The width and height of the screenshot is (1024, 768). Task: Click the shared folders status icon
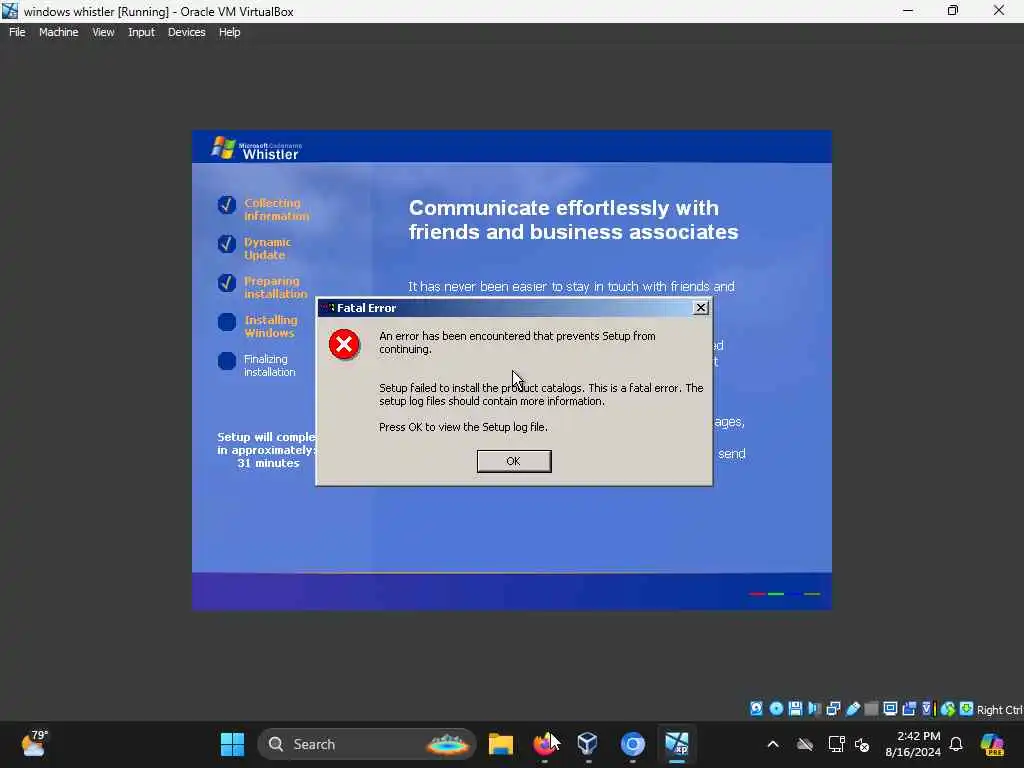click(871, 709)
